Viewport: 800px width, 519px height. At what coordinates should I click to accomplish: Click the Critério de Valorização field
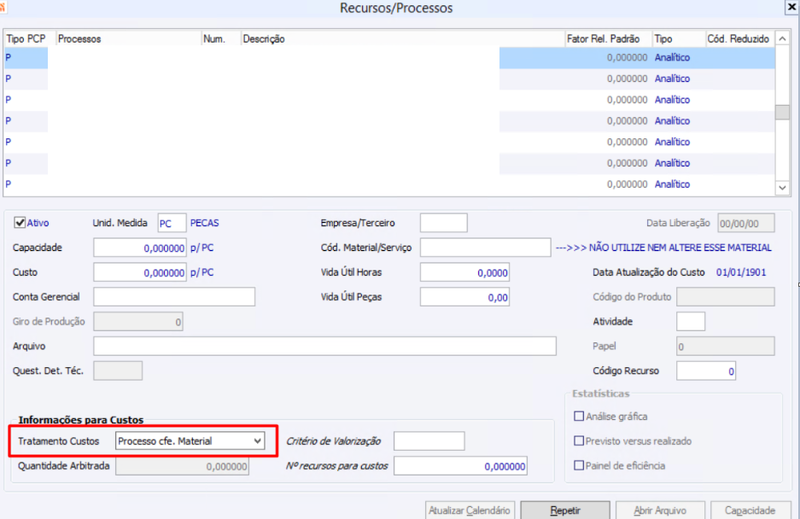[x=429, y=441]
